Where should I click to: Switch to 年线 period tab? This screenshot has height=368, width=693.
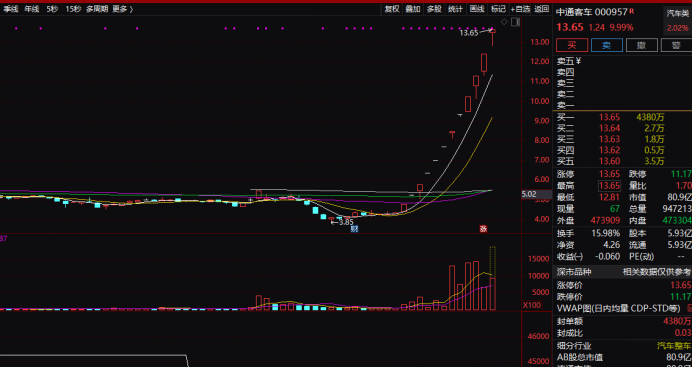pyautogui.click(x=32, y=9)
